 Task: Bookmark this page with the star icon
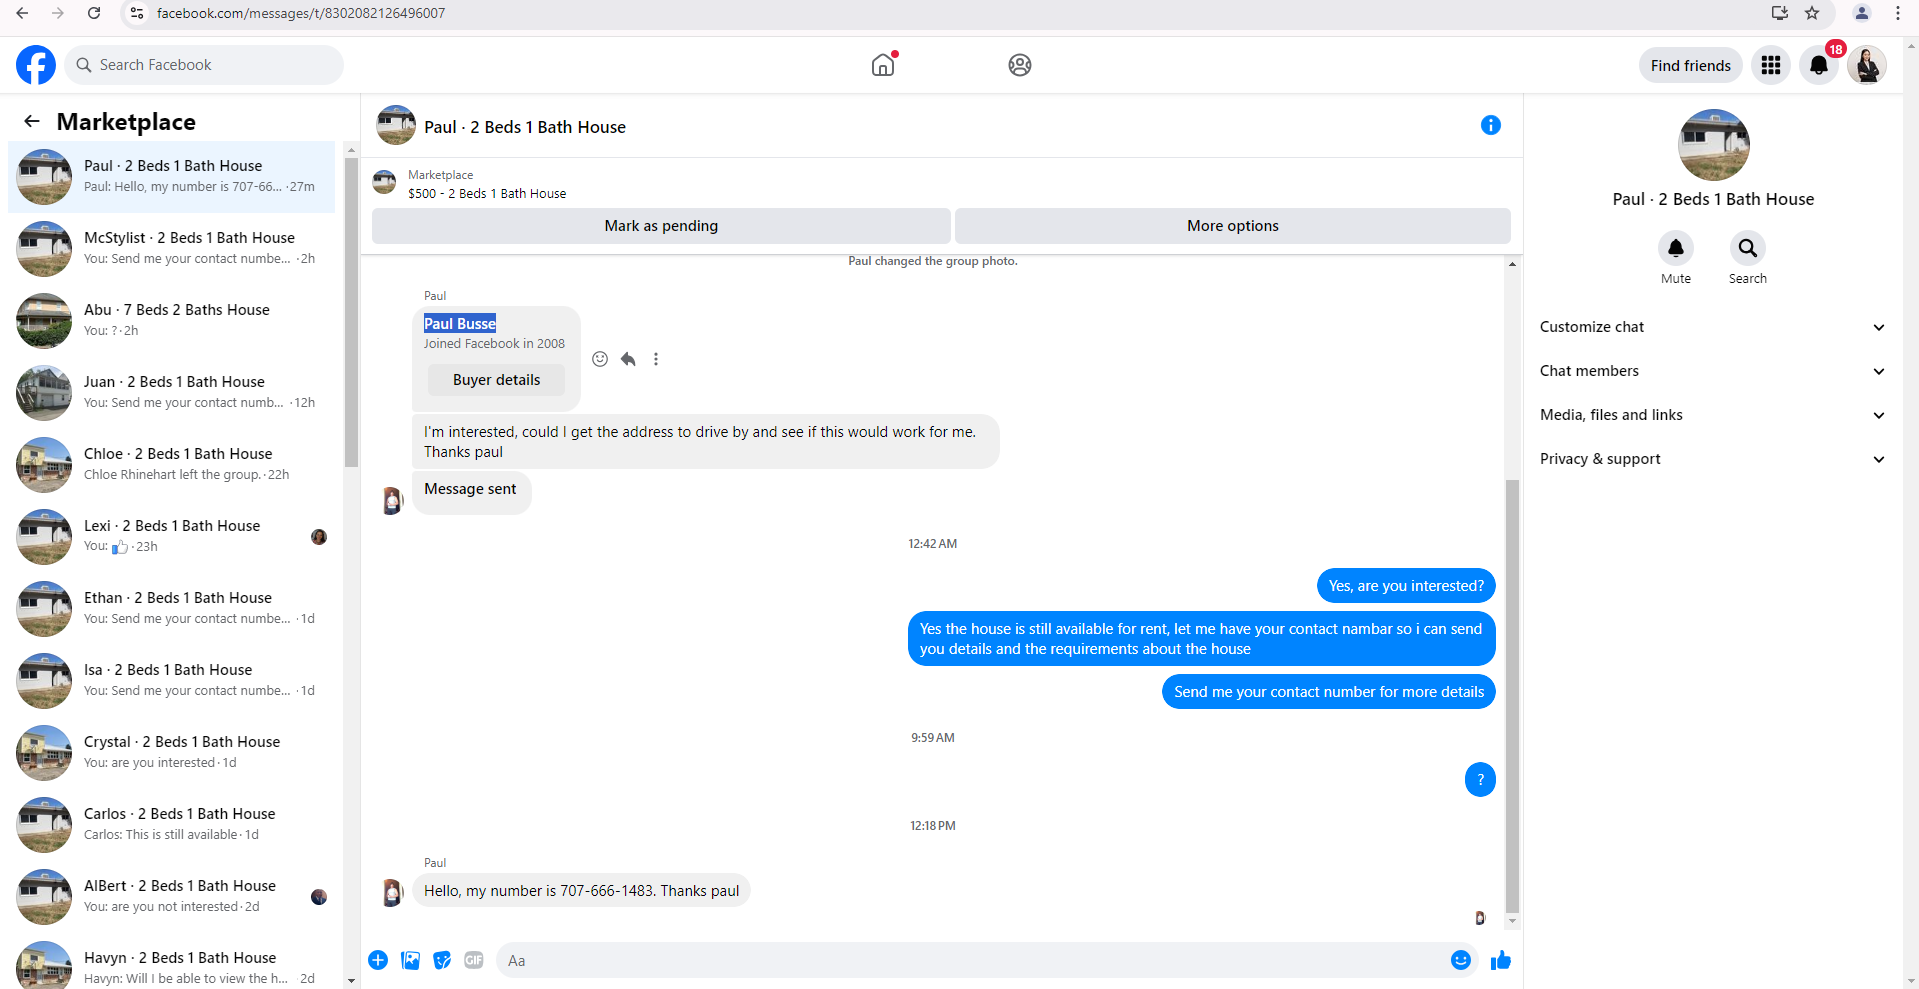click(x=1812, y=13)
